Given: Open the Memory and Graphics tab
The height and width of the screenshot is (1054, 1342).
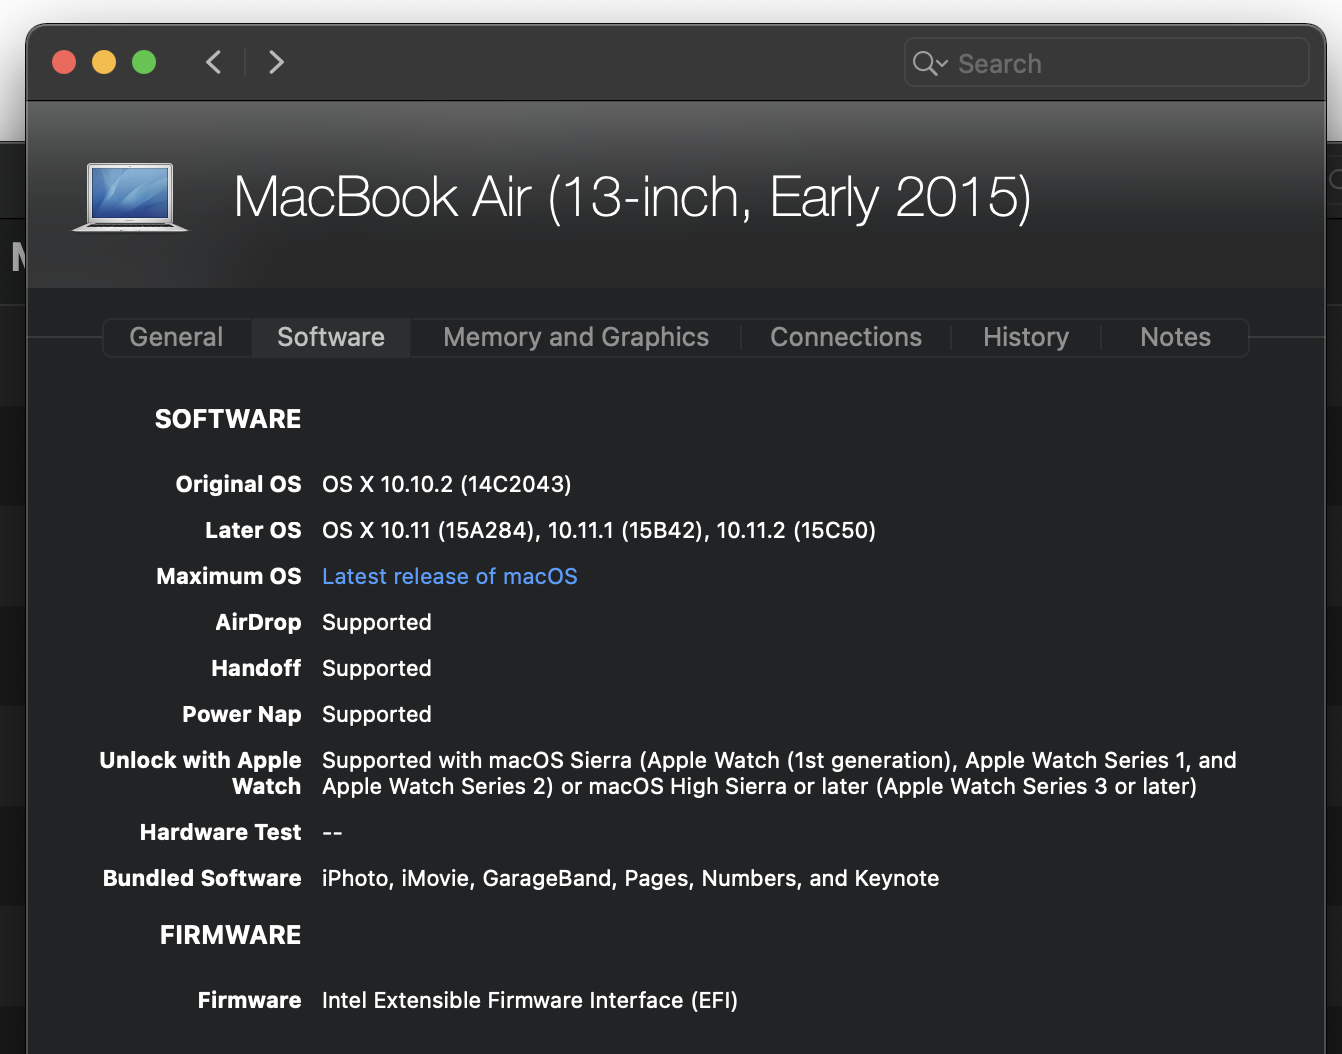Looking at the screenshot, I should [x=576, y=337].
